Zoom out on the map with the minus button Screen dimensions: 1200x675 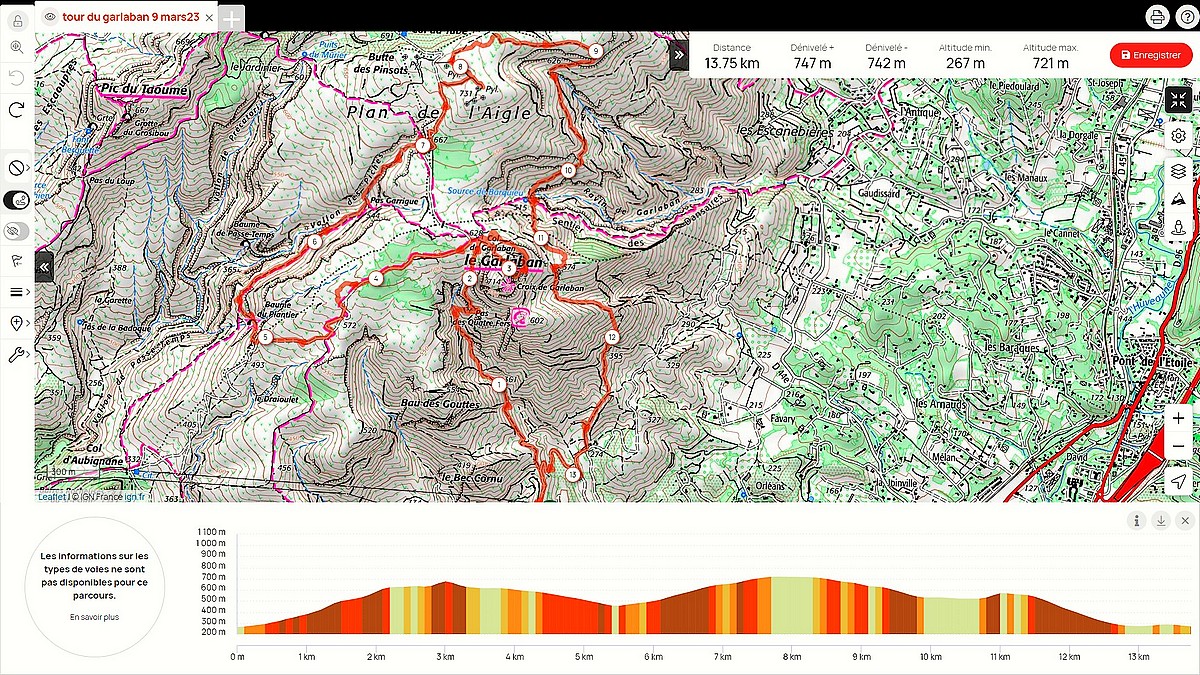[x=1180, y=445]
